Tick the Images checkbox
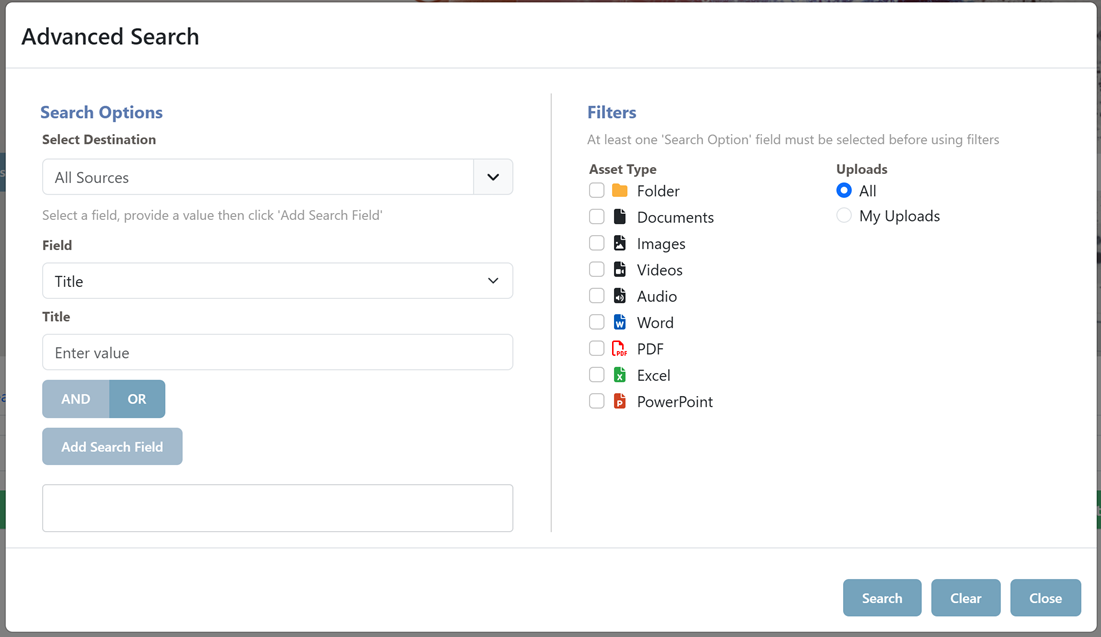 pos(596,243)
